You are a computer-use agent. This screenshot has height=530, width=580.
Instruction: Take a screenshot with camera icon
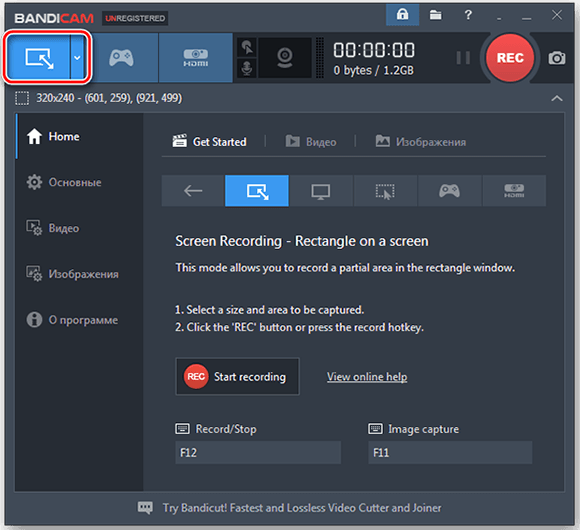[x=556, y=58]
